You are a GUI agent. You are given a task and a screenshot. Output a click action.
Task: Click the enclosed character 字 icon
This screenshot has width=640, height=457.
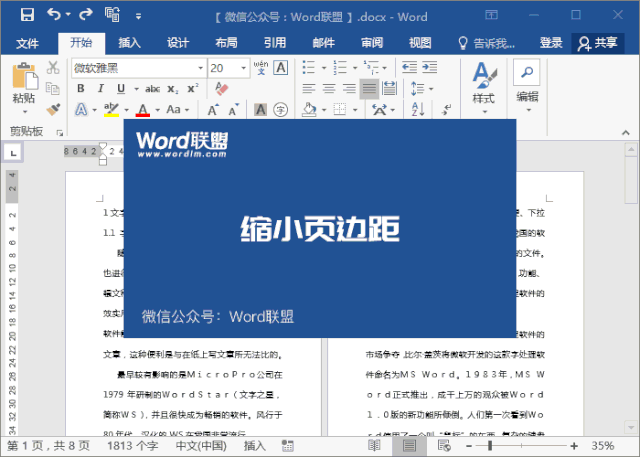pos(280,109)
